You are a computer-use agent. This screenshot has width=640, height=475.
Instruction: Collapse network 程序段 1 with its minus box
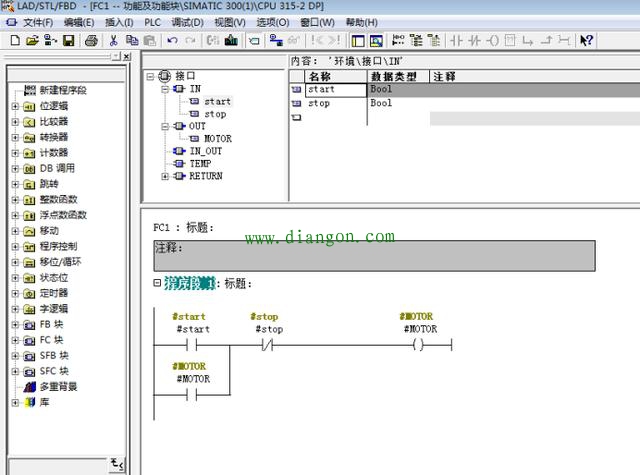tap(157, 283)
